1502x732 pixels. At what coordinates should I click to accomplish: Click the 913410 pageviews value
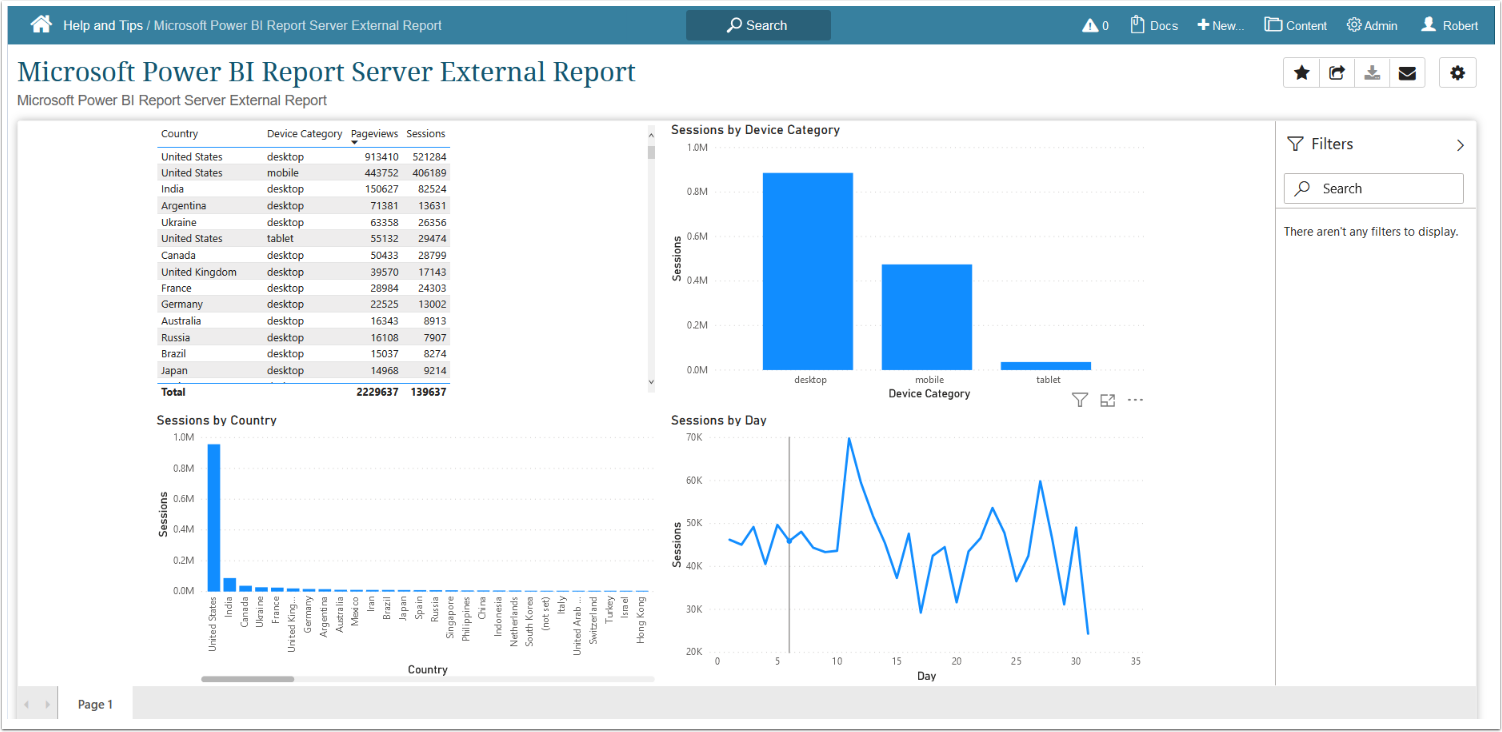pyautogui.click(x=381, y=157)
